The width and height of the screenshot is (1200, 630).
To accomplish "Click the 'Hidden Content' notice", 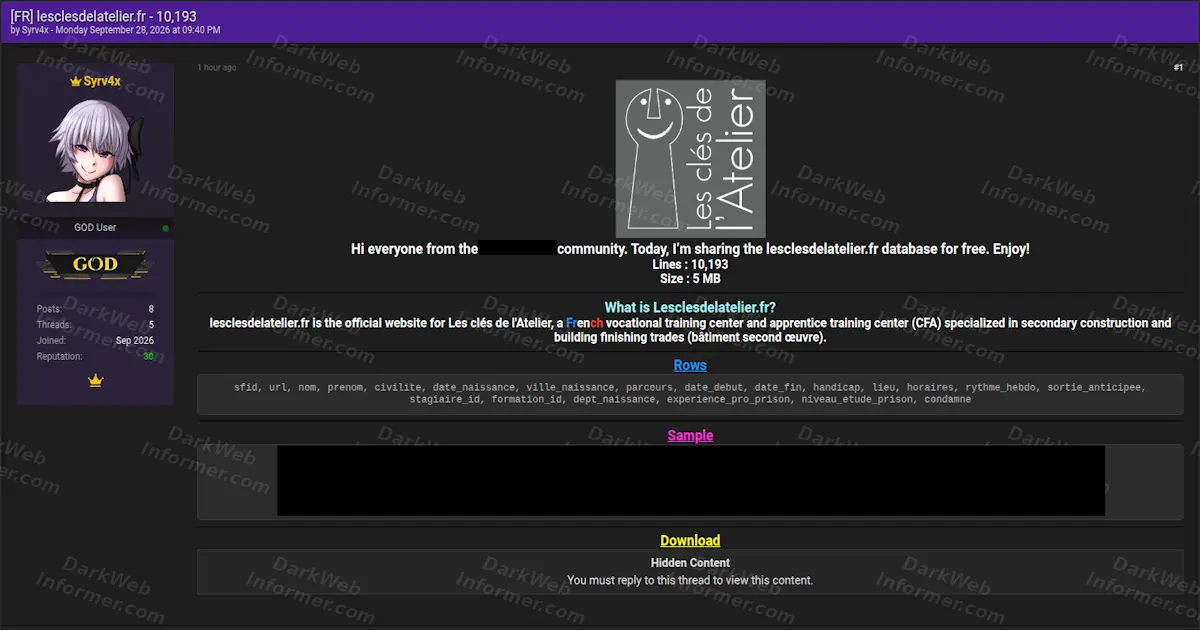I will pyautogui.click(x=690, y=563).
